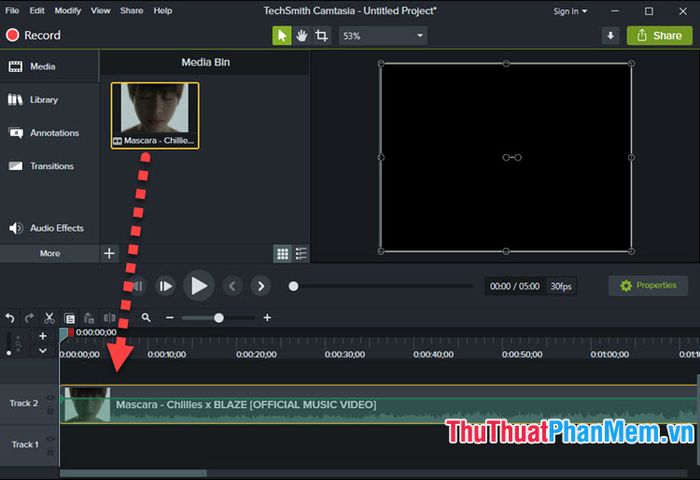Open the File menu
The image size is (700, 480).
click(12, 11)
